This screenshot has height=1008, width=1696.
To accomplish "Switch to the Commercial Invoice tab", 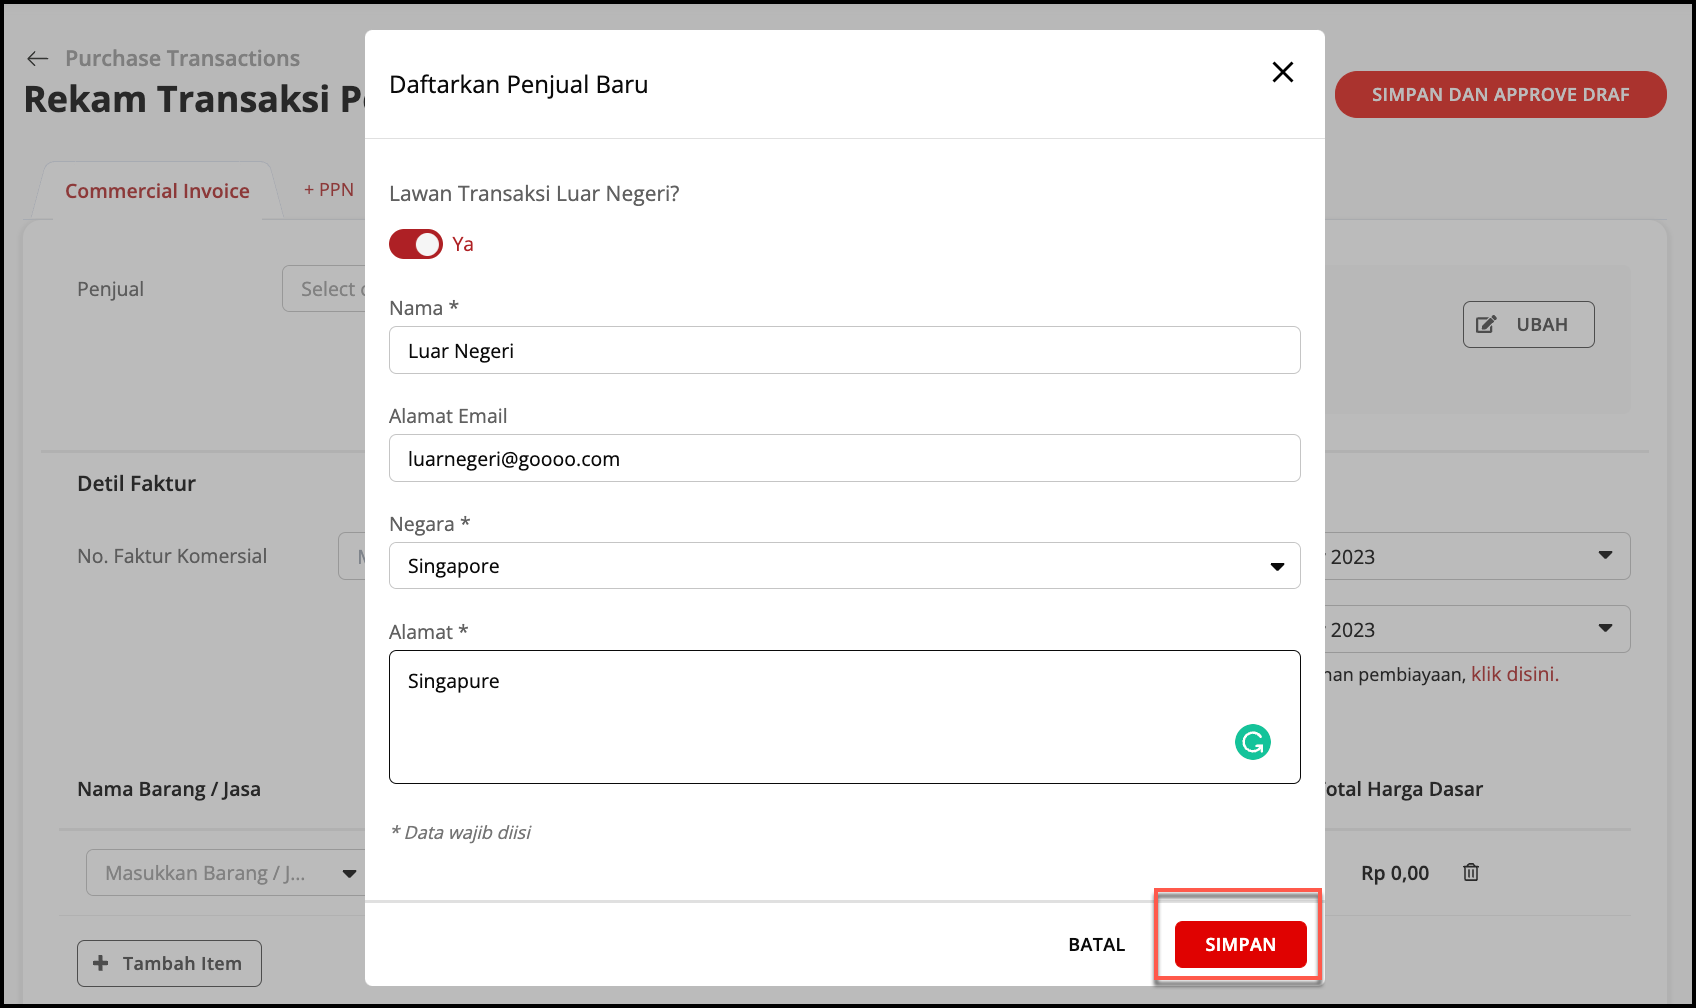I will (x=157, y=191).
